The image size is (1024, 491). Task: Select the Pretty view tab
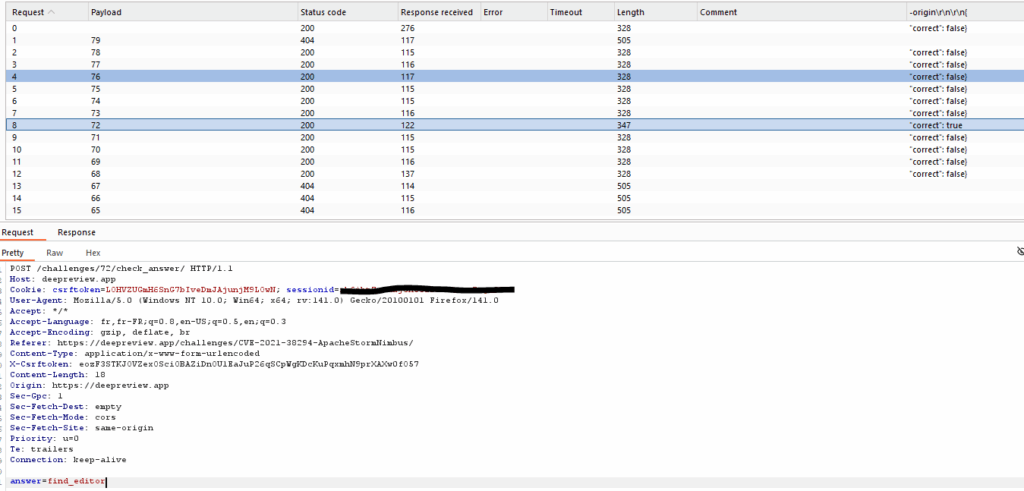13,253
